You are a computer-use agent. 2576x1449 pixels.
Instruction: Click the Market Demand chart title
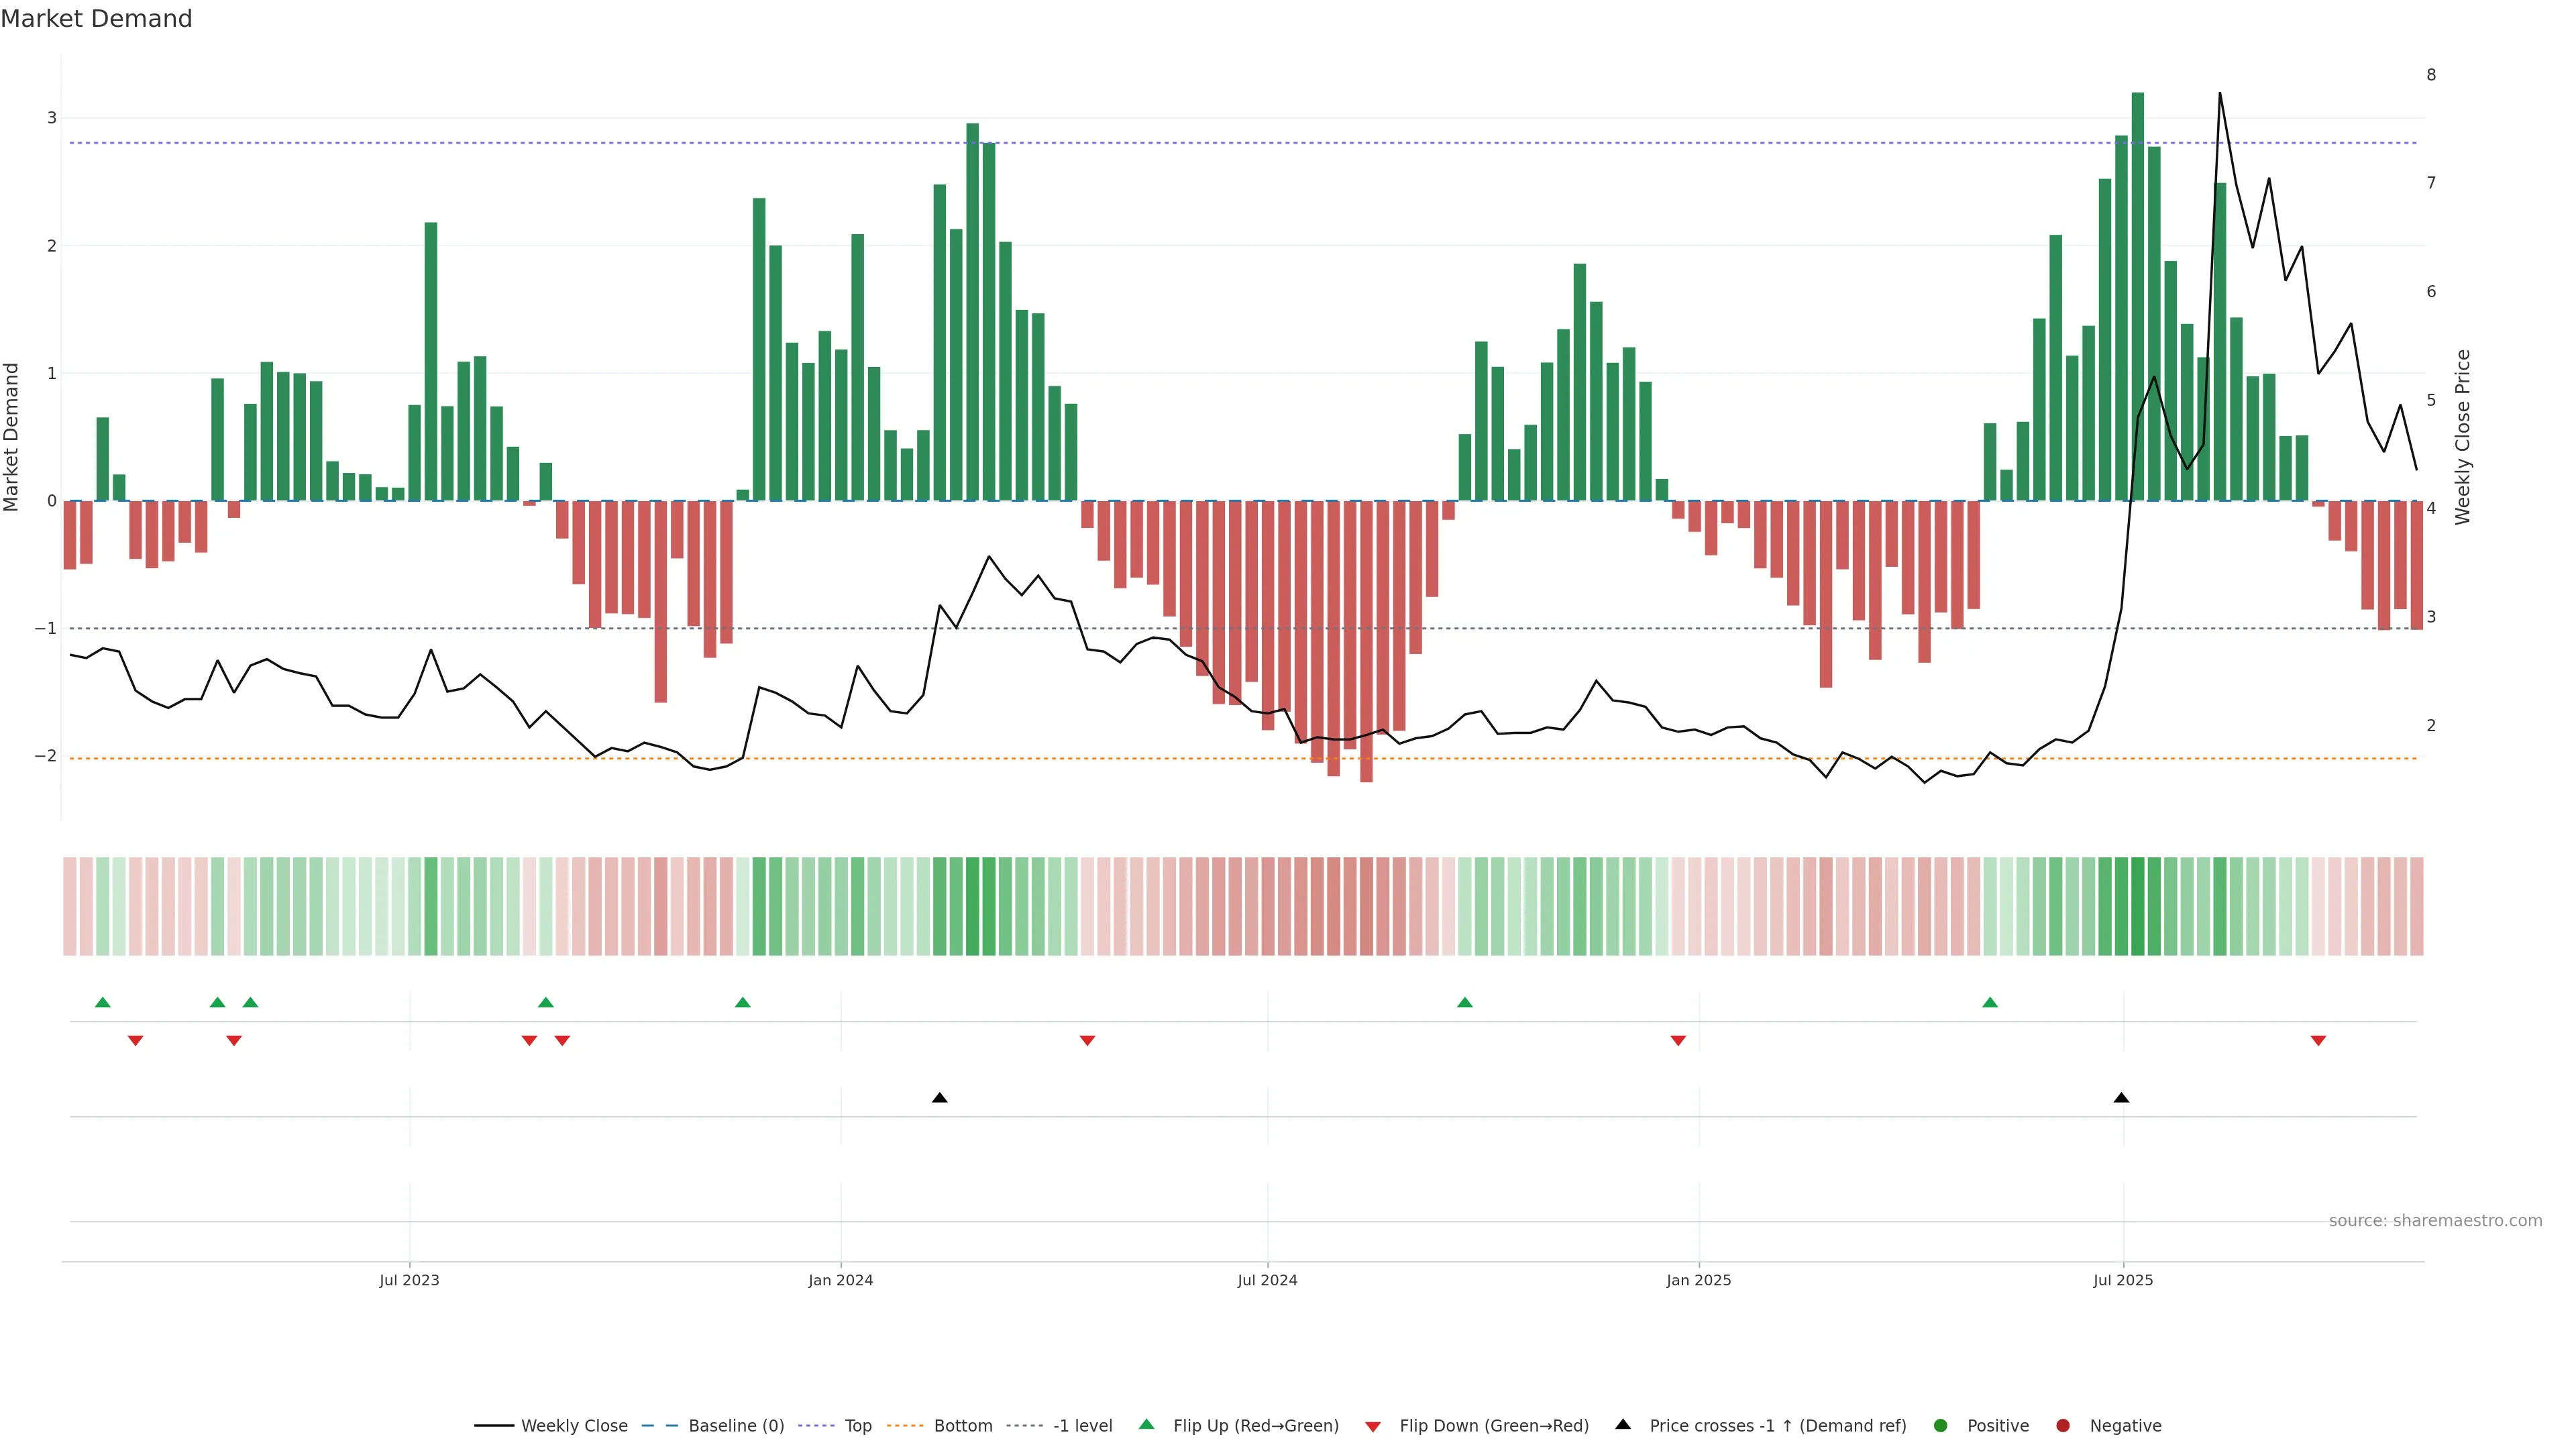[x=96, y=19]
